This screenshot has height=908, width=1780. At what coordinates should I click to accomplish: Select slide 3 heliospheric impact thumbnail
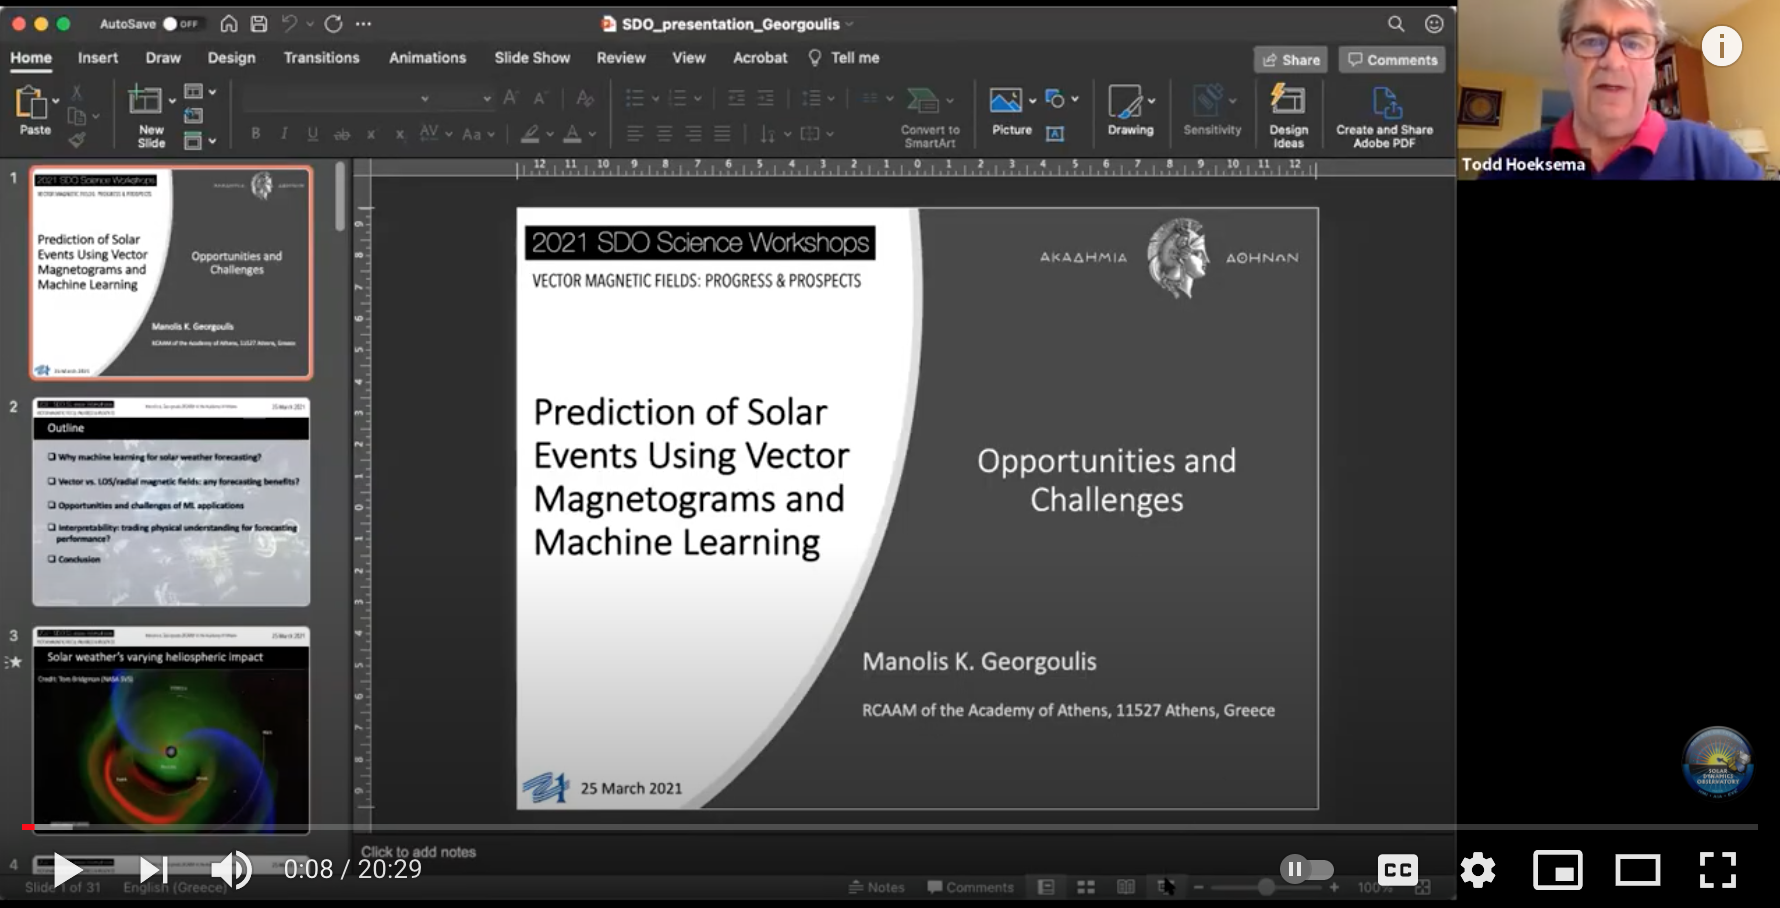click(x=171, y=729)
